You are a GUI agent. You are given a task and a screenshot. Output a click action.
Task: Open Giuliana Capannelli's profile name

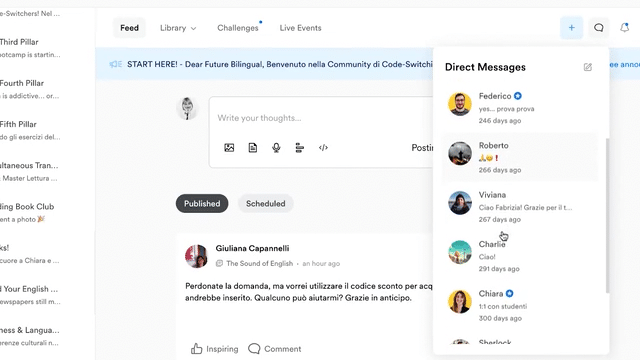click(252, 248)
